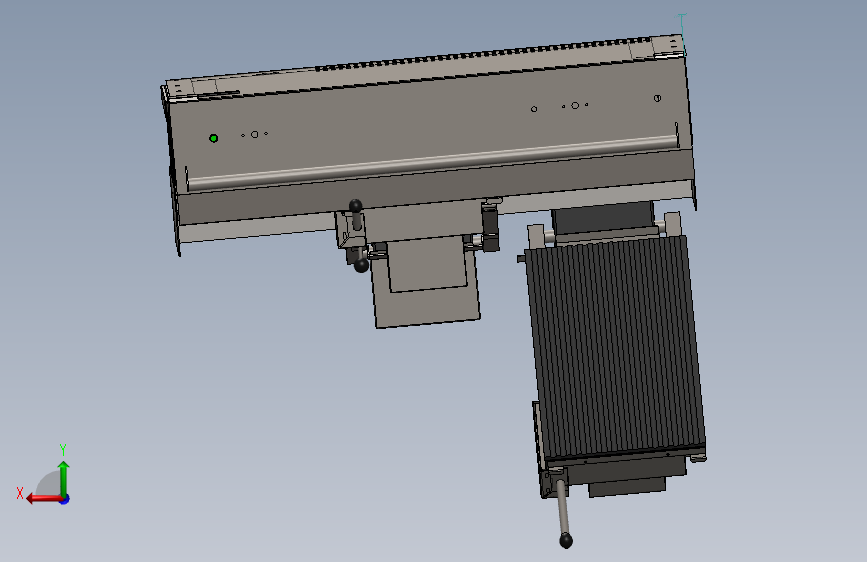This screenshot has height=562, width=867.
Task: Select the green point on the long panel
Action: (213, 138)
